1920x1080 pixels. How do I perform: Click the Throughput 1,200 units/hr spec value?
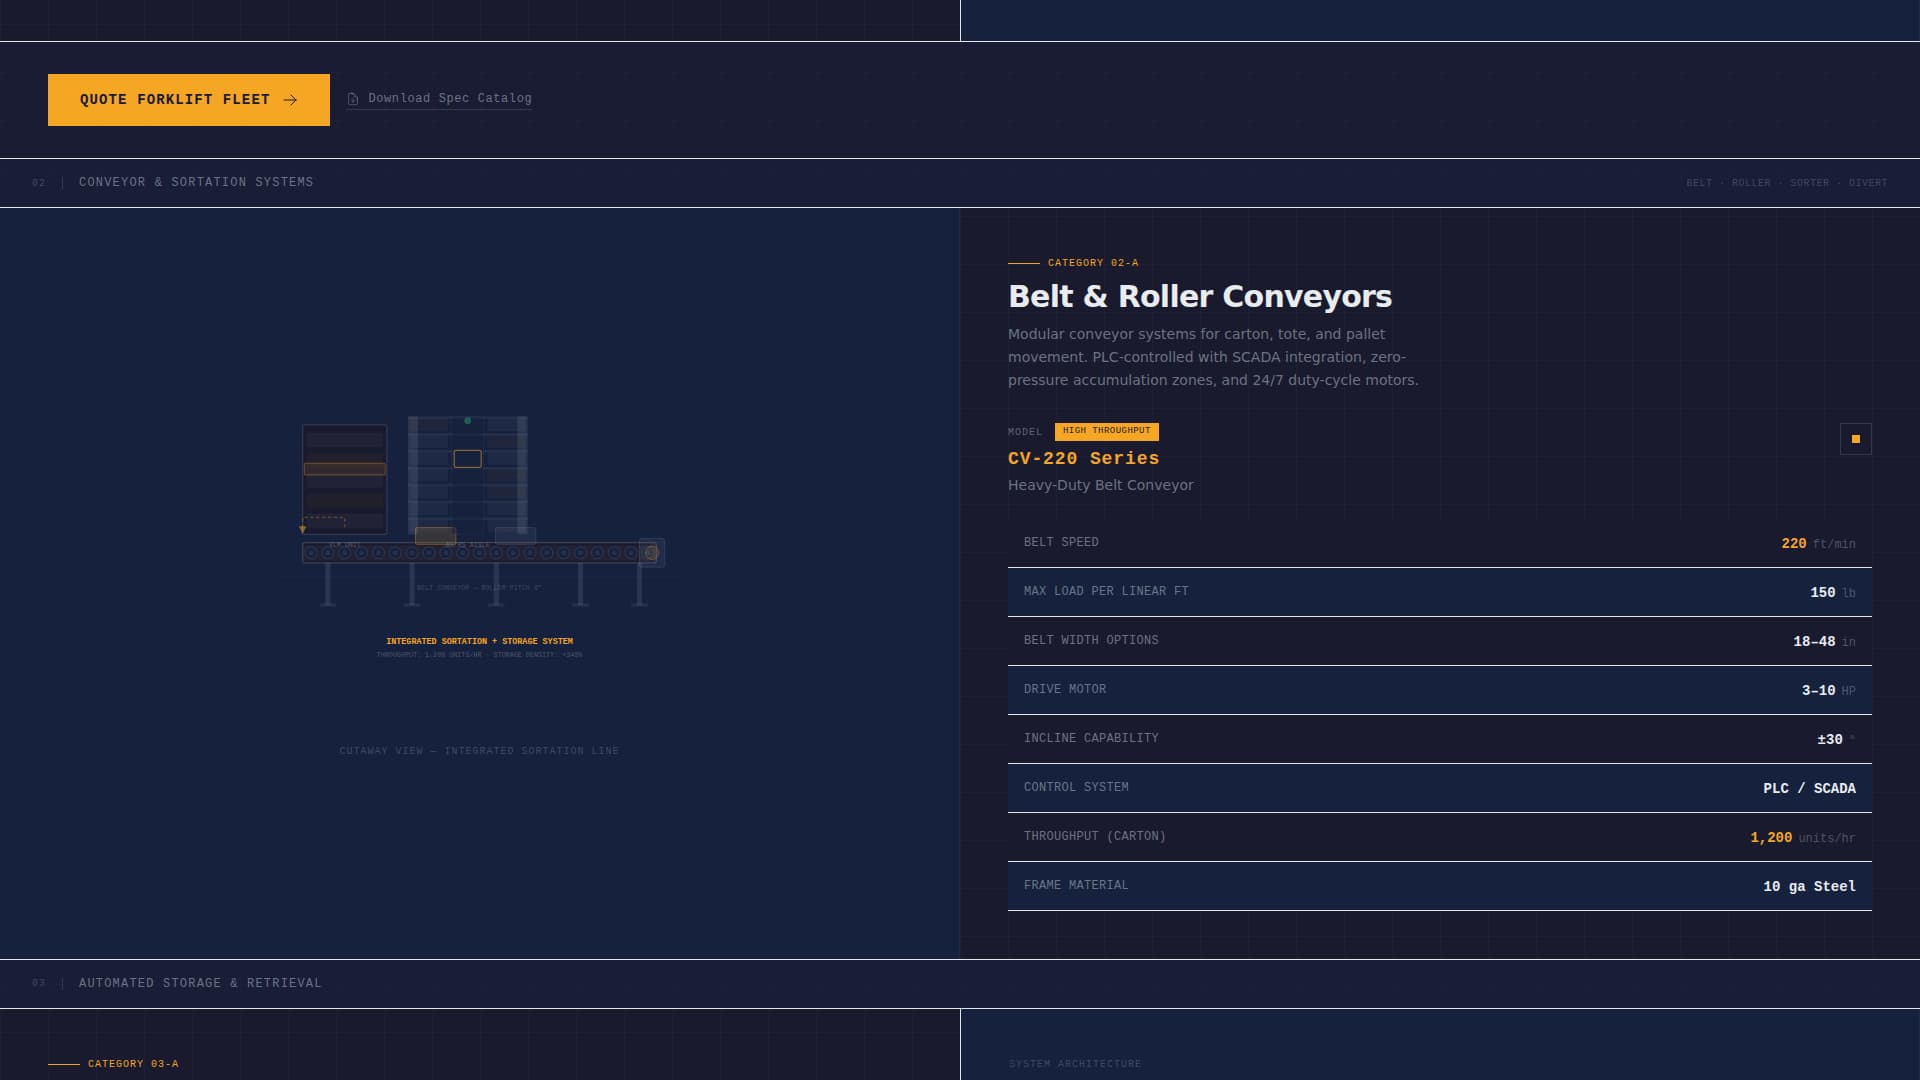pyautogui.click(x=1801, y=837)
